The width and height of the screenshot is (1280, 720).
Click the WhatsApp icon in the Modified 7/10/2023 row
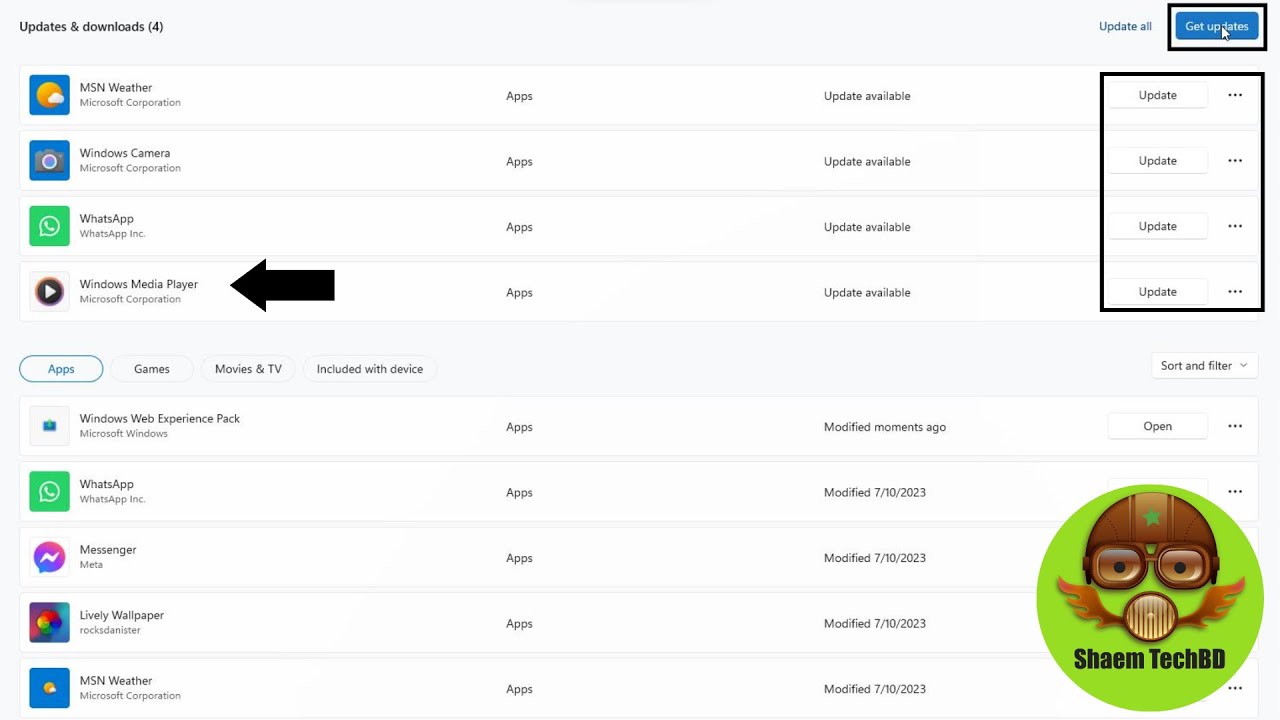click(49, 492)
